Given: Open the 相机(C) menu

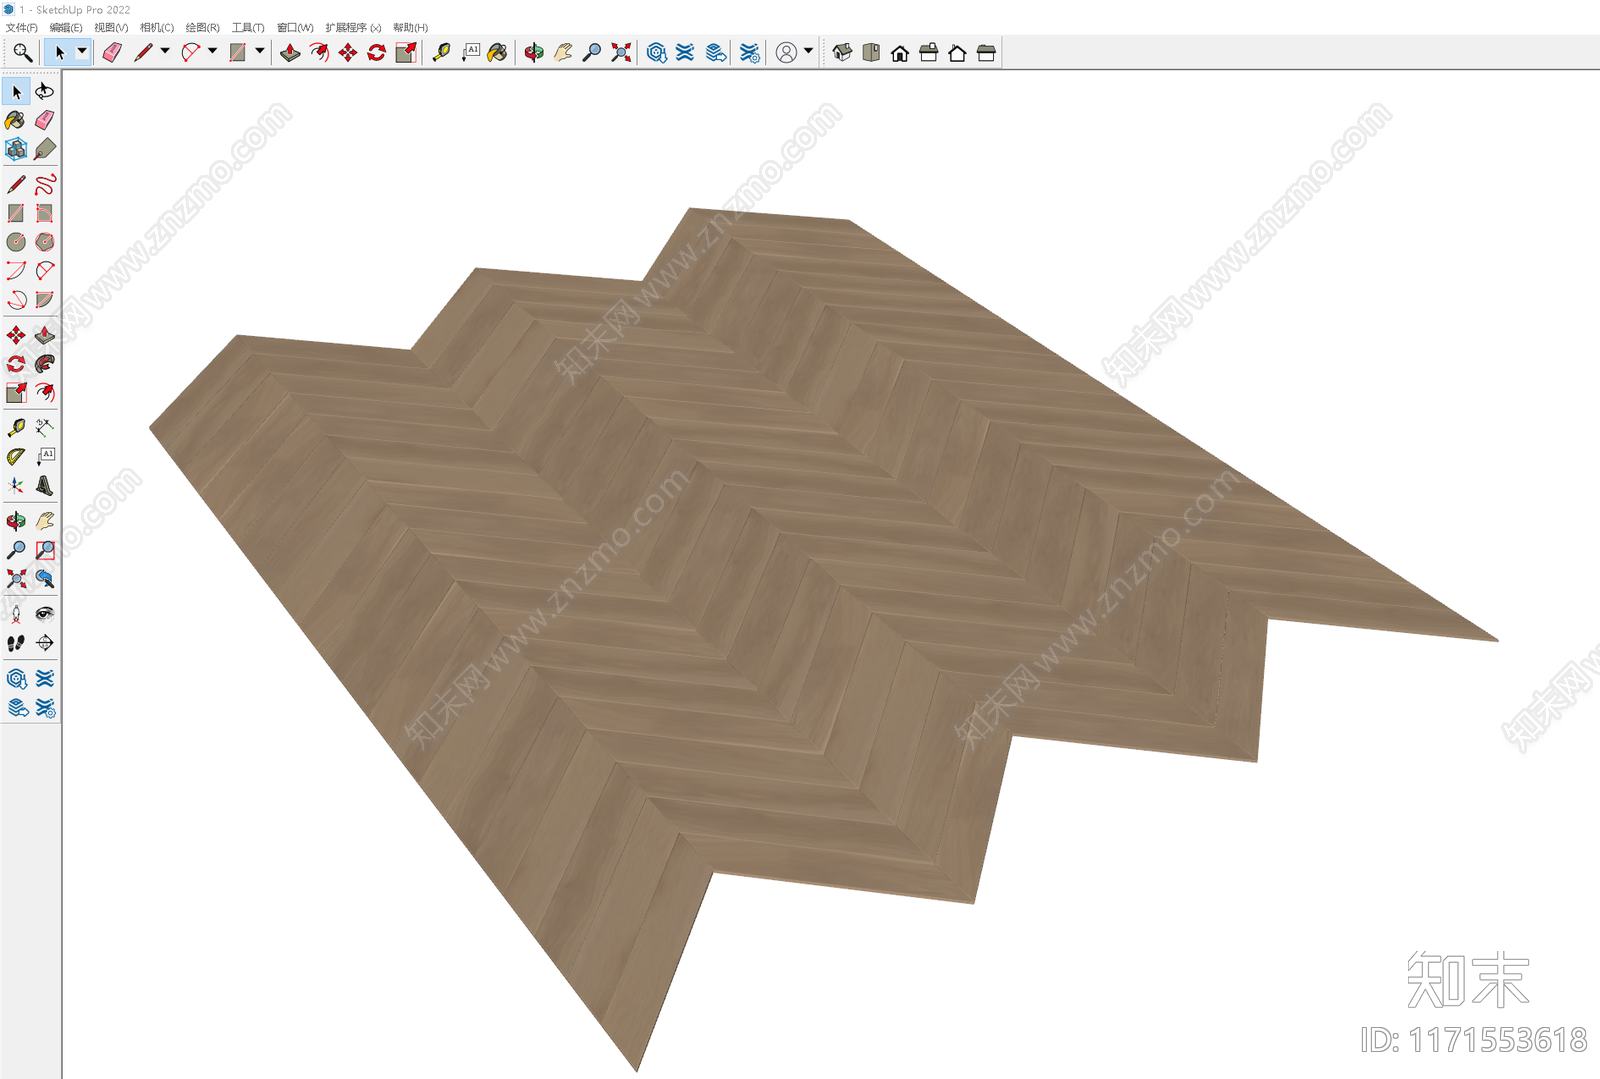Looking at the screenshot, I should pyautogui.click(x=157, y=27).
